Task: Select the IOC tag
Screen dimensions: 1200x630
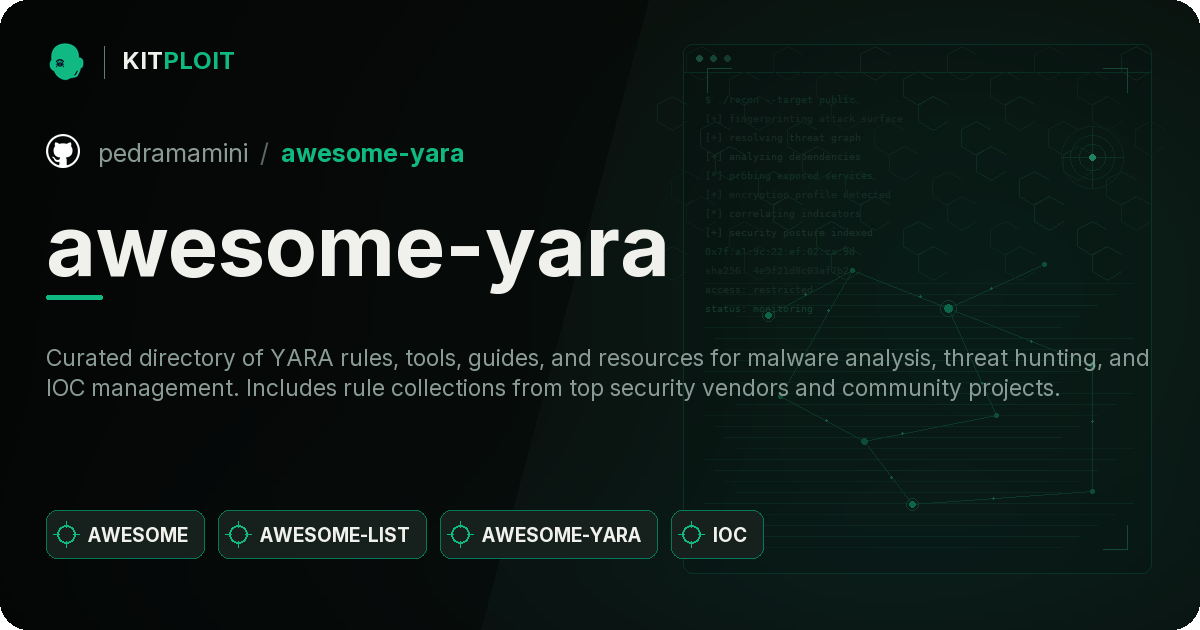Action: click(x=717, y=534)
